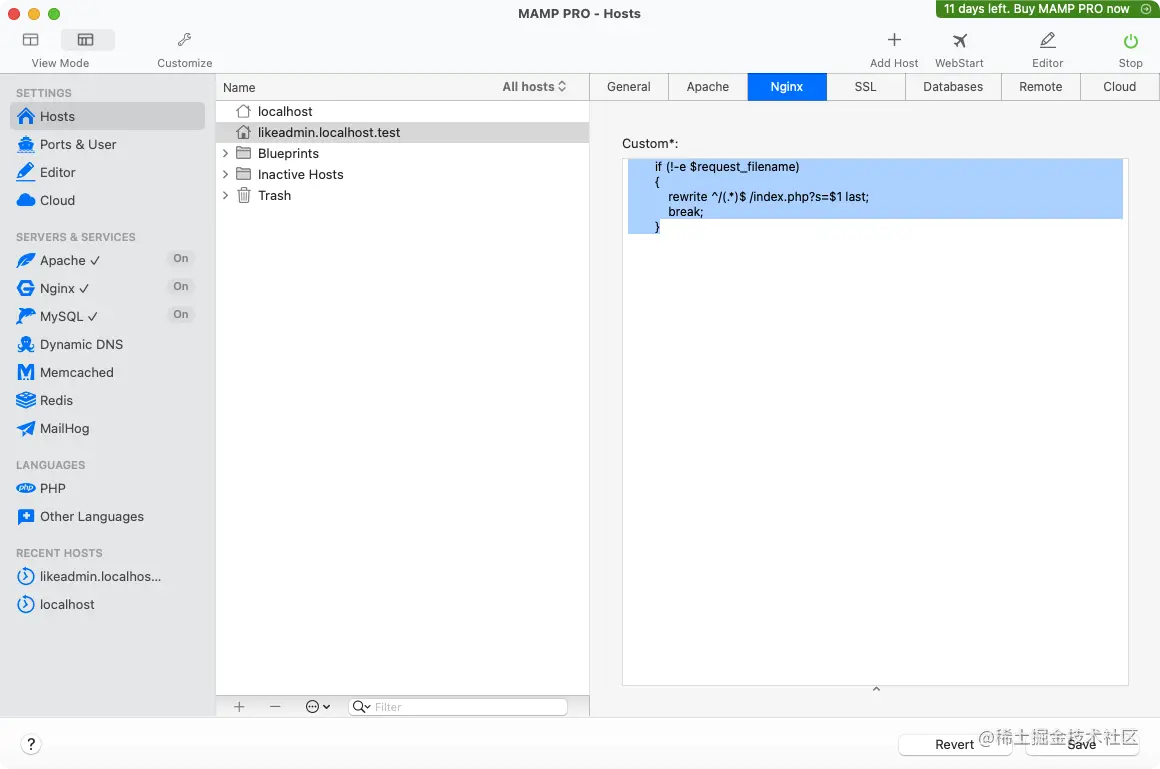Click the rewrite line in Custom code
The image size is (1160, 769).
768,197
